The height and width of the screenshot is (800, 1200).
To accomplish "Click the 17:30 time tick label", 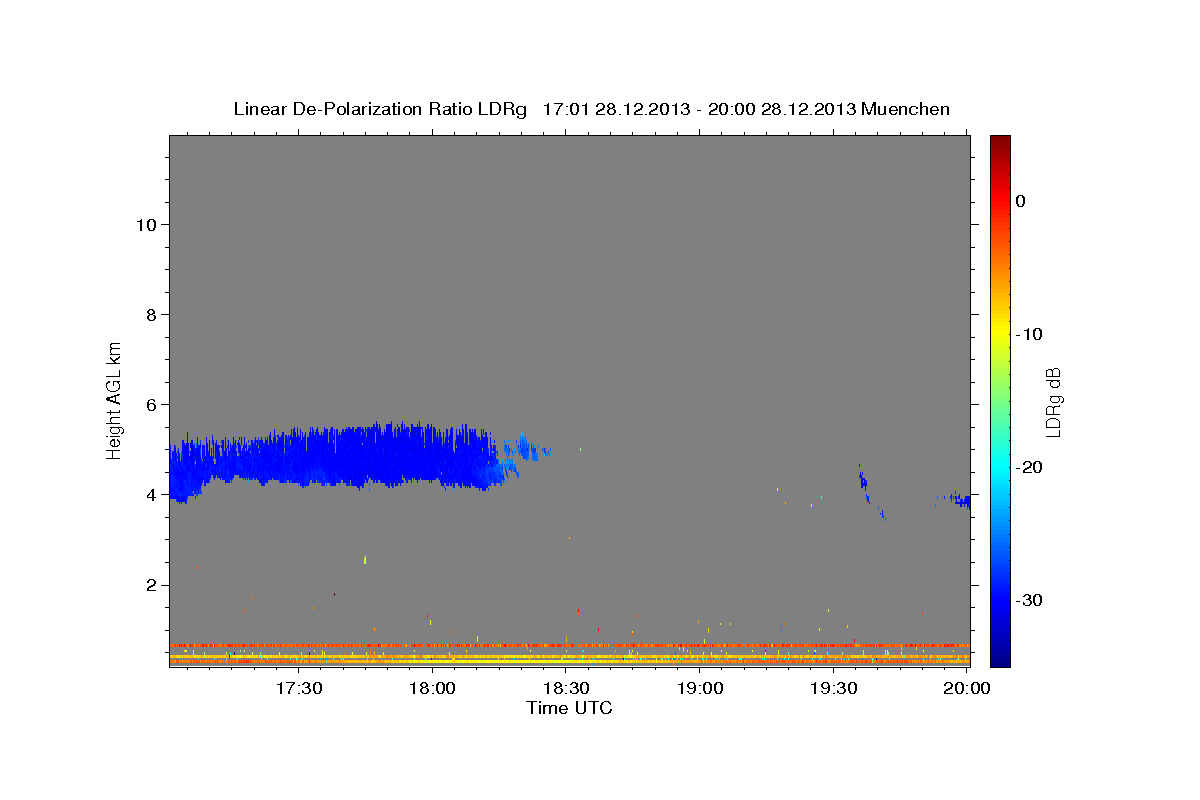I will [x=298, y=688].
